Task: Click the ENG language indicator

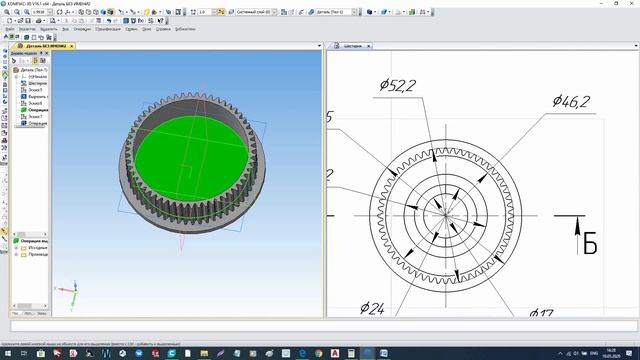Action: click(x=594, y=353)
